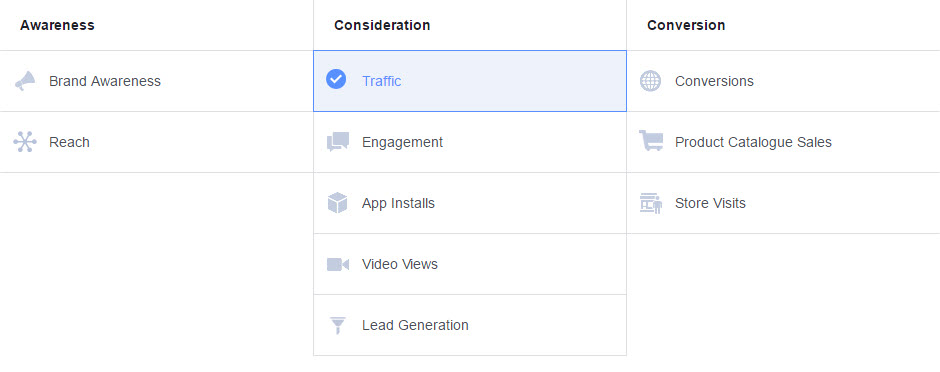Select the Store Visits label
940x372 pixels.
(x=710, y=203)
